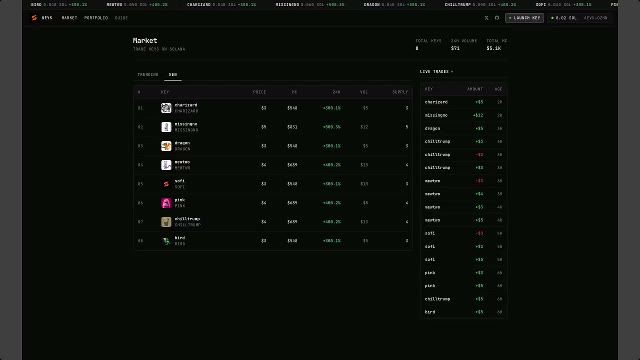Screen dimensions: 640x360
Task: Sort the table by Price column
Action: point(260,92)
